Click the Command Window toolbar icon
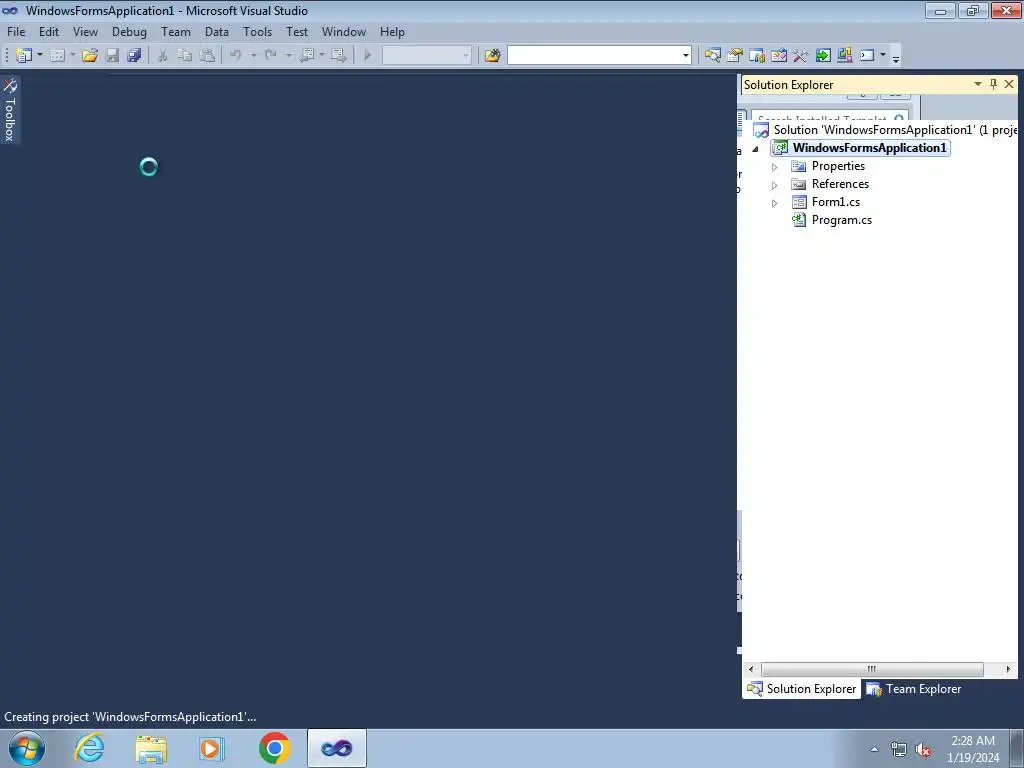 coord(867,56)
